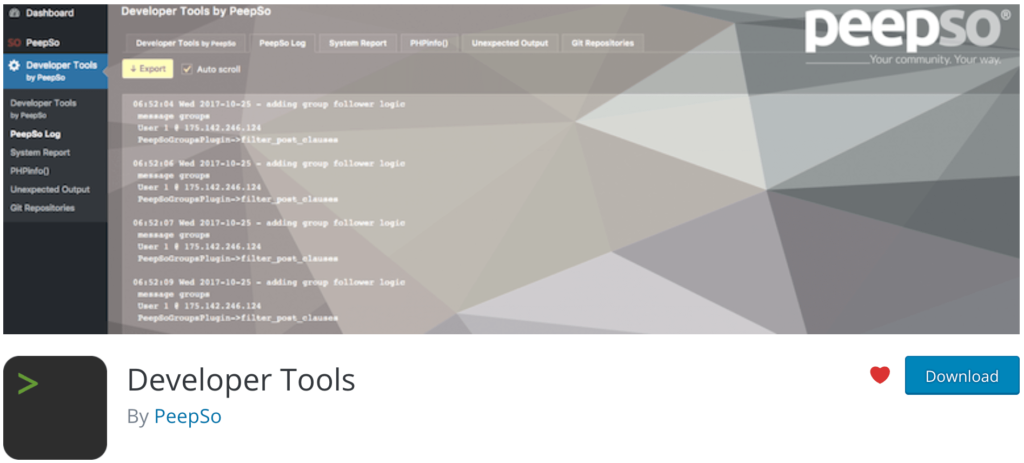Click the green terminal plugin icon
The image size is (1024, 463).
(55, 407)
